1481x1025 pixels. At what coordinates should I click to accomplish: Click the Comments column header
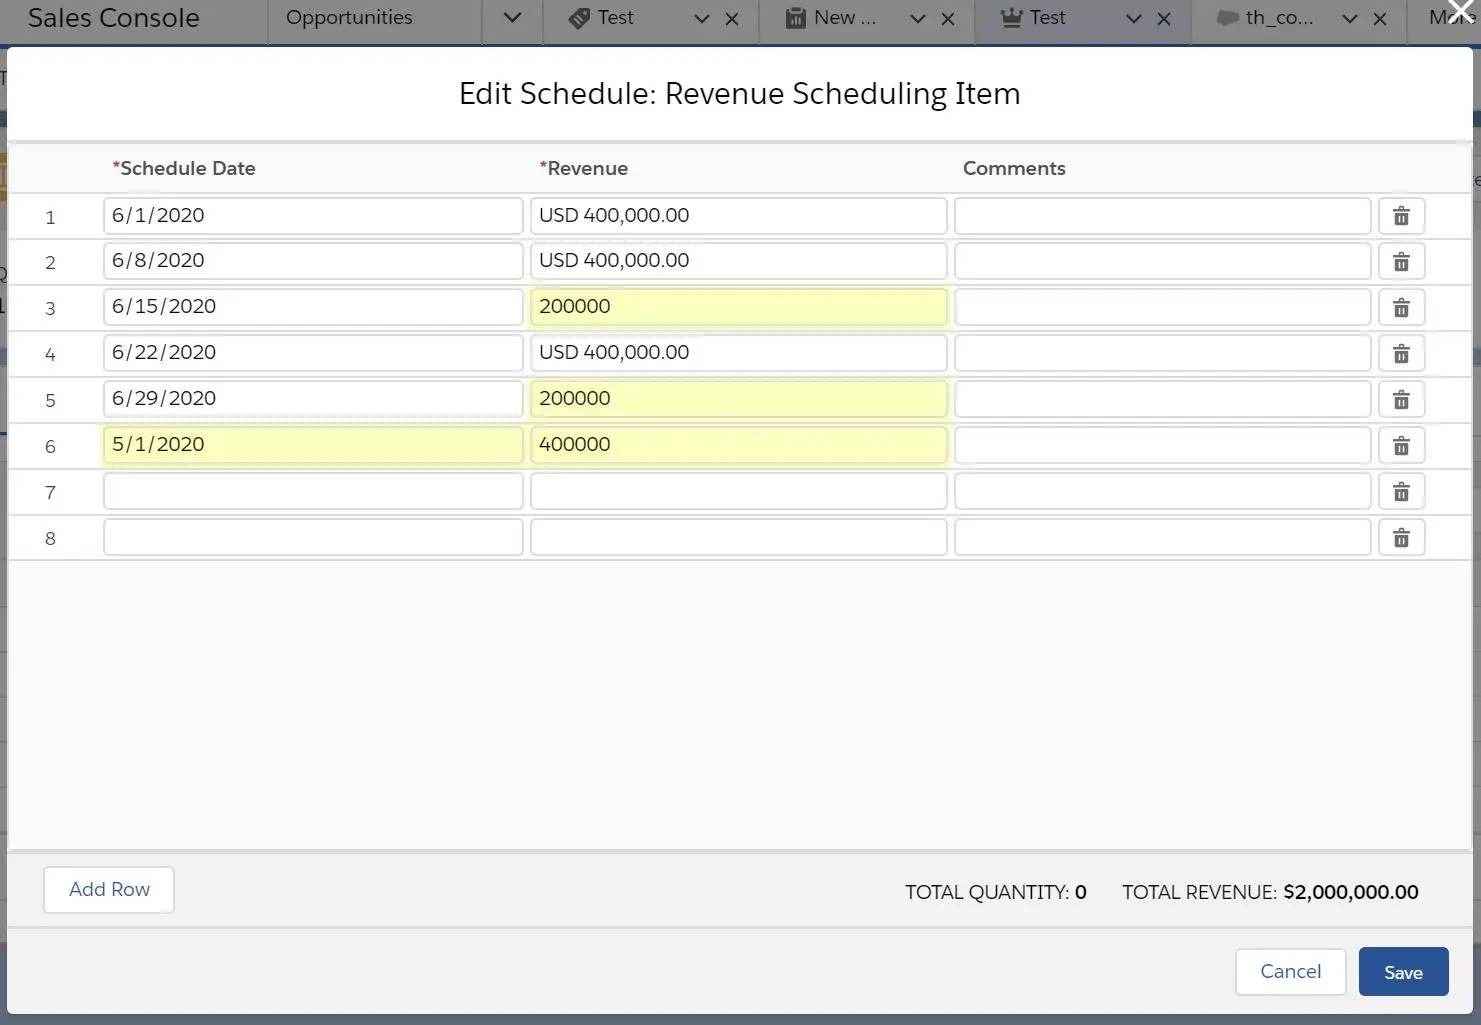tap(1014, 168)
